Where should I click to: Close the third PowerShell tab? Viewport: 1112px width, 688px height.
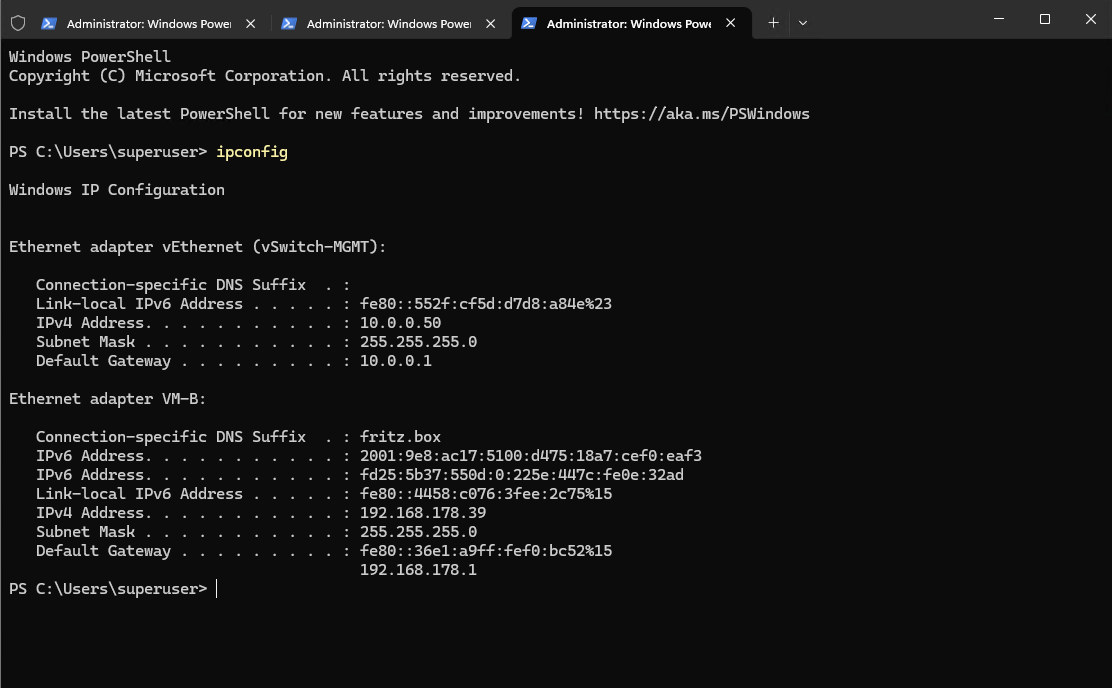tap(730, 23)
